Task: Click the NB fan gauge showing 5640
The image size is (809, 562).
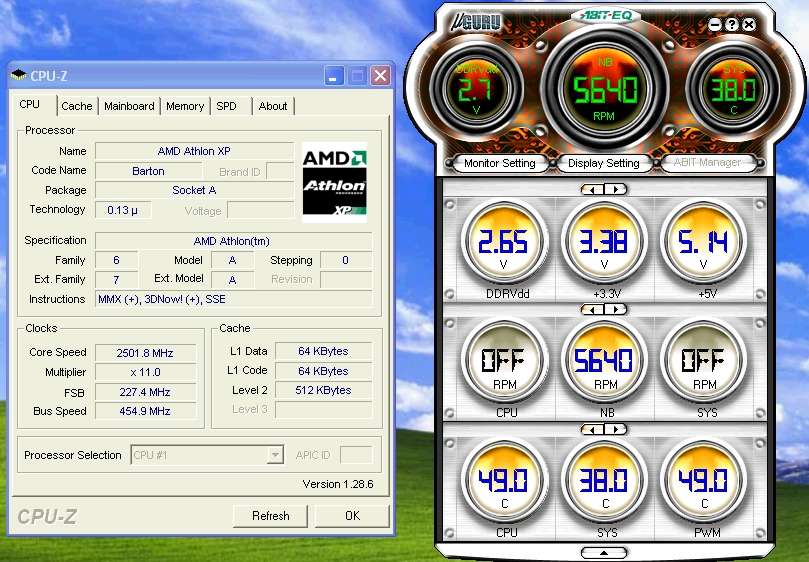Action: point(604,363)
